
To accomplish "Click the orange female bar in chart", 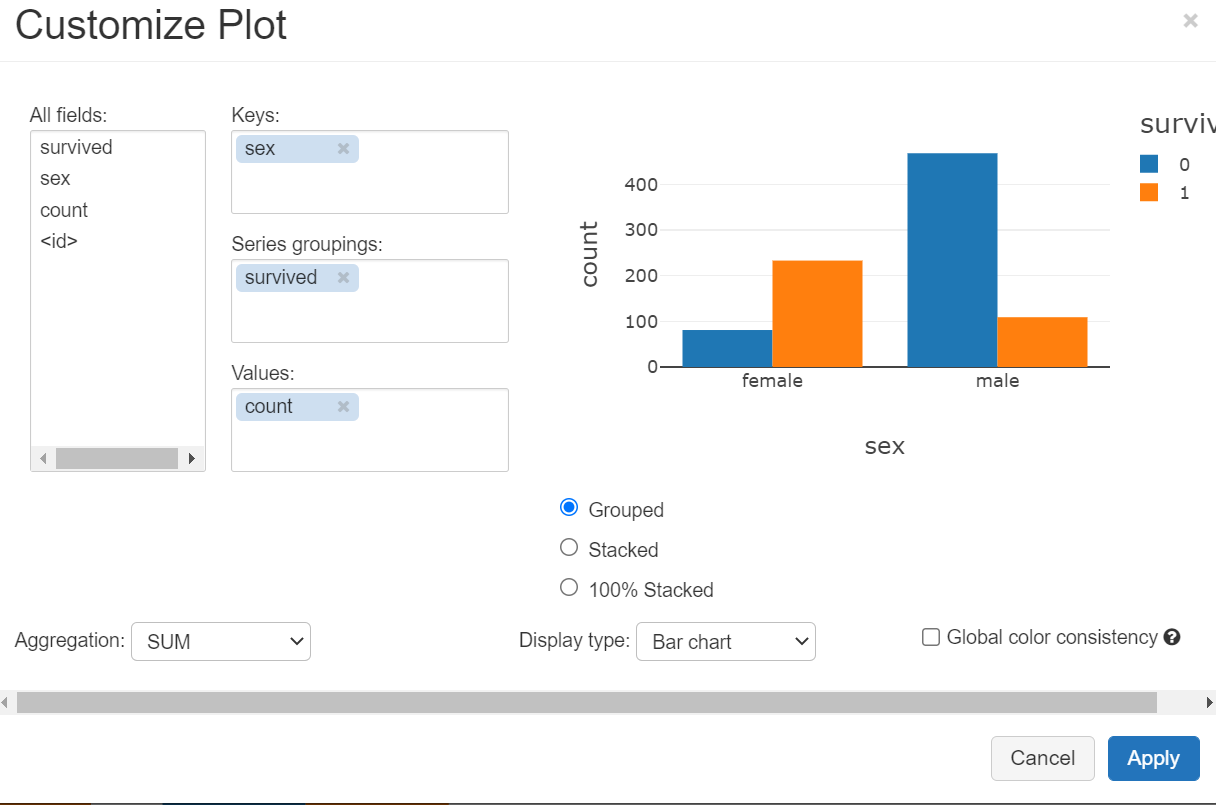I will 817,314.
